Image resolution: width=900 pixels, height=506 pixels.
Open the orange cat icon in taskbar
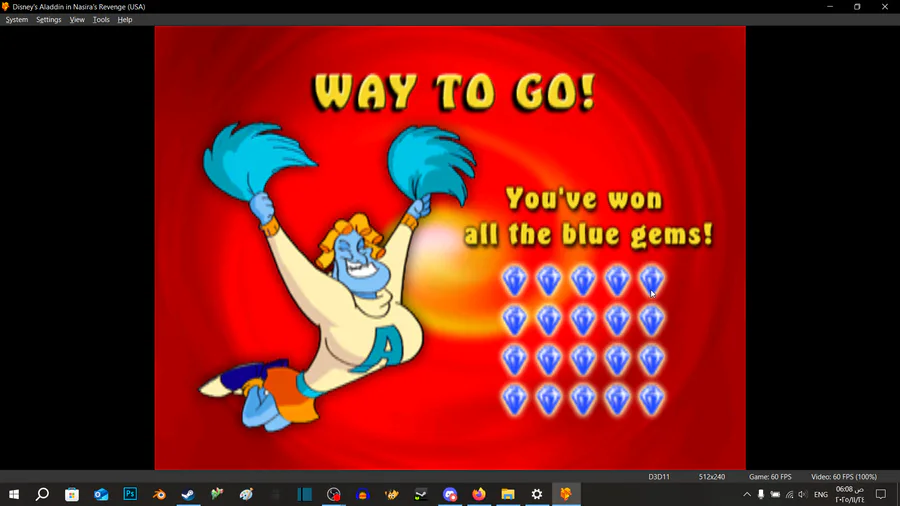391,494
